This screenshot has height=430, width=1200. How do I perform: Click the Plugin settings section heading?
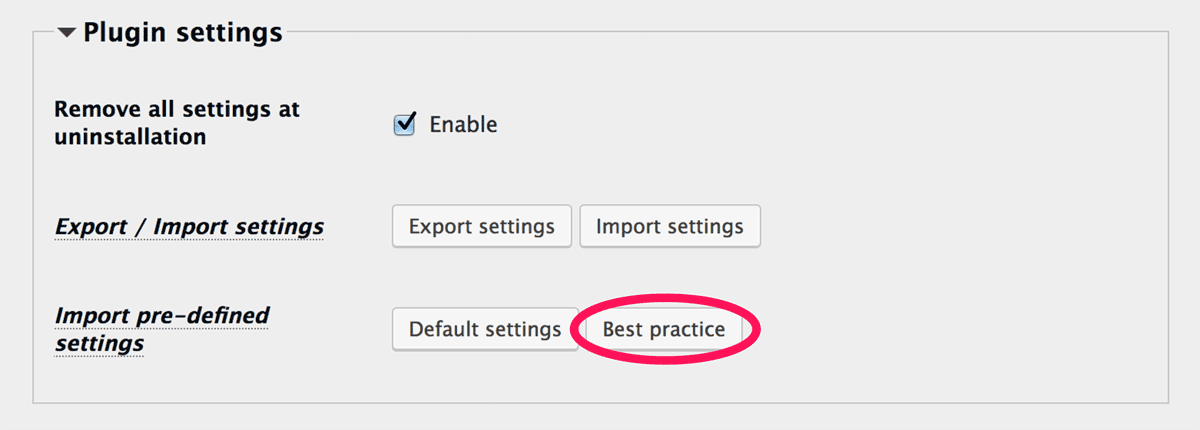click(x=182, y=33)
